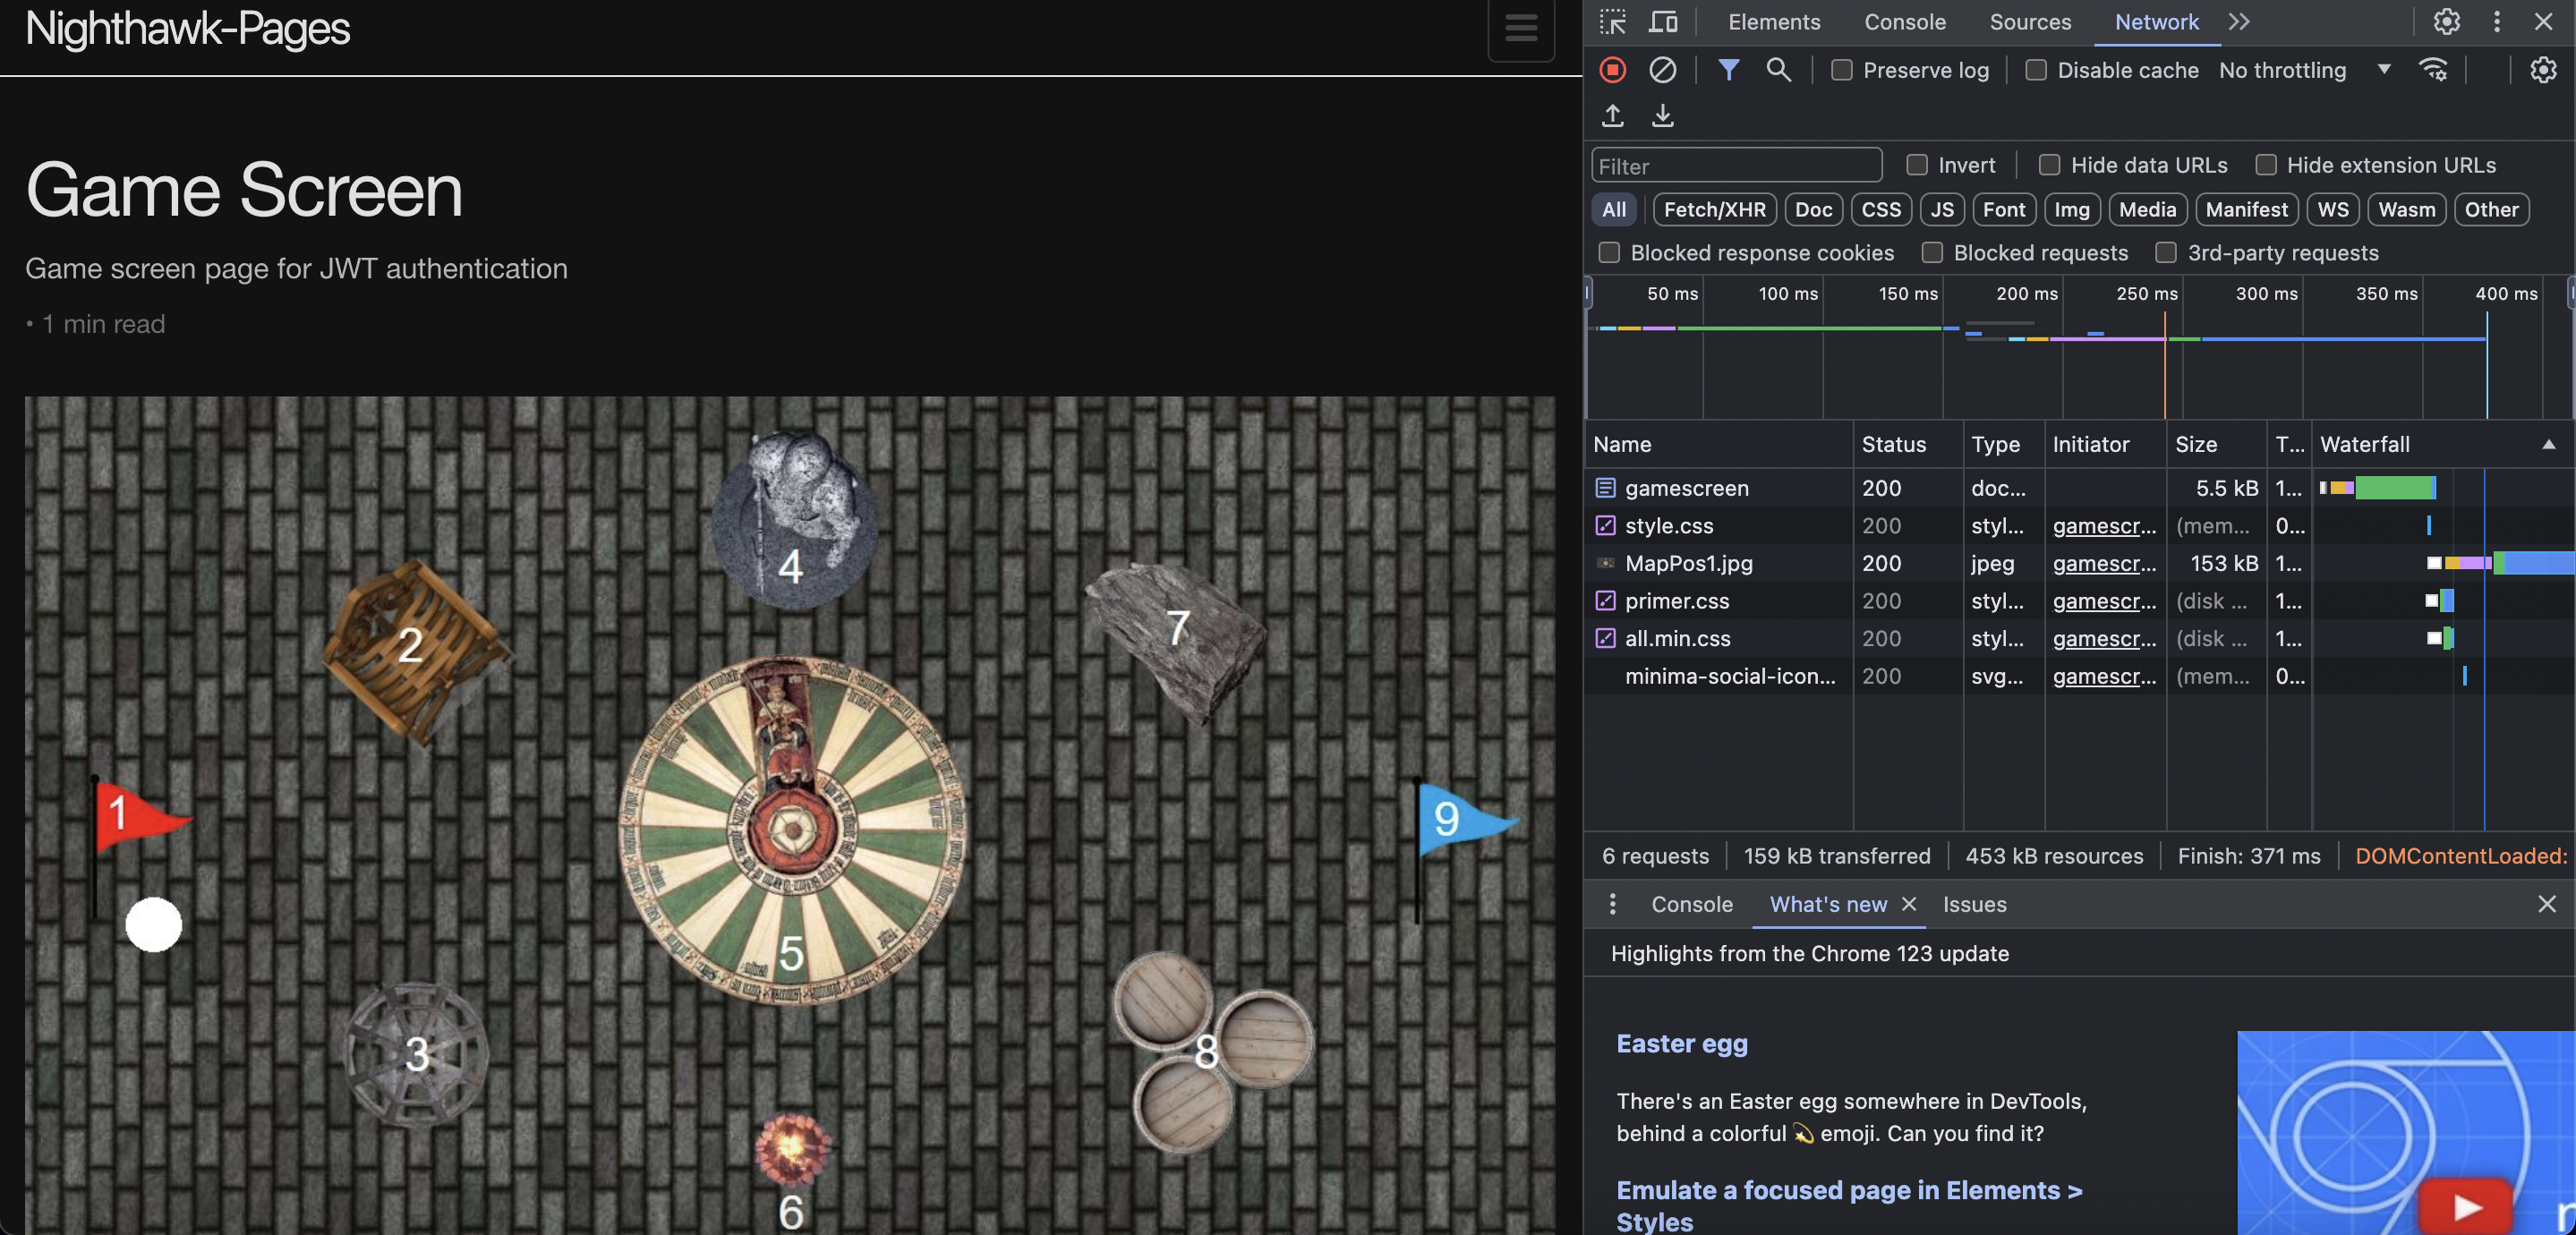This screenshot has width=2576, height=1235.
Task: Select the inspect element picker icon
Action: coord(1612,22)
